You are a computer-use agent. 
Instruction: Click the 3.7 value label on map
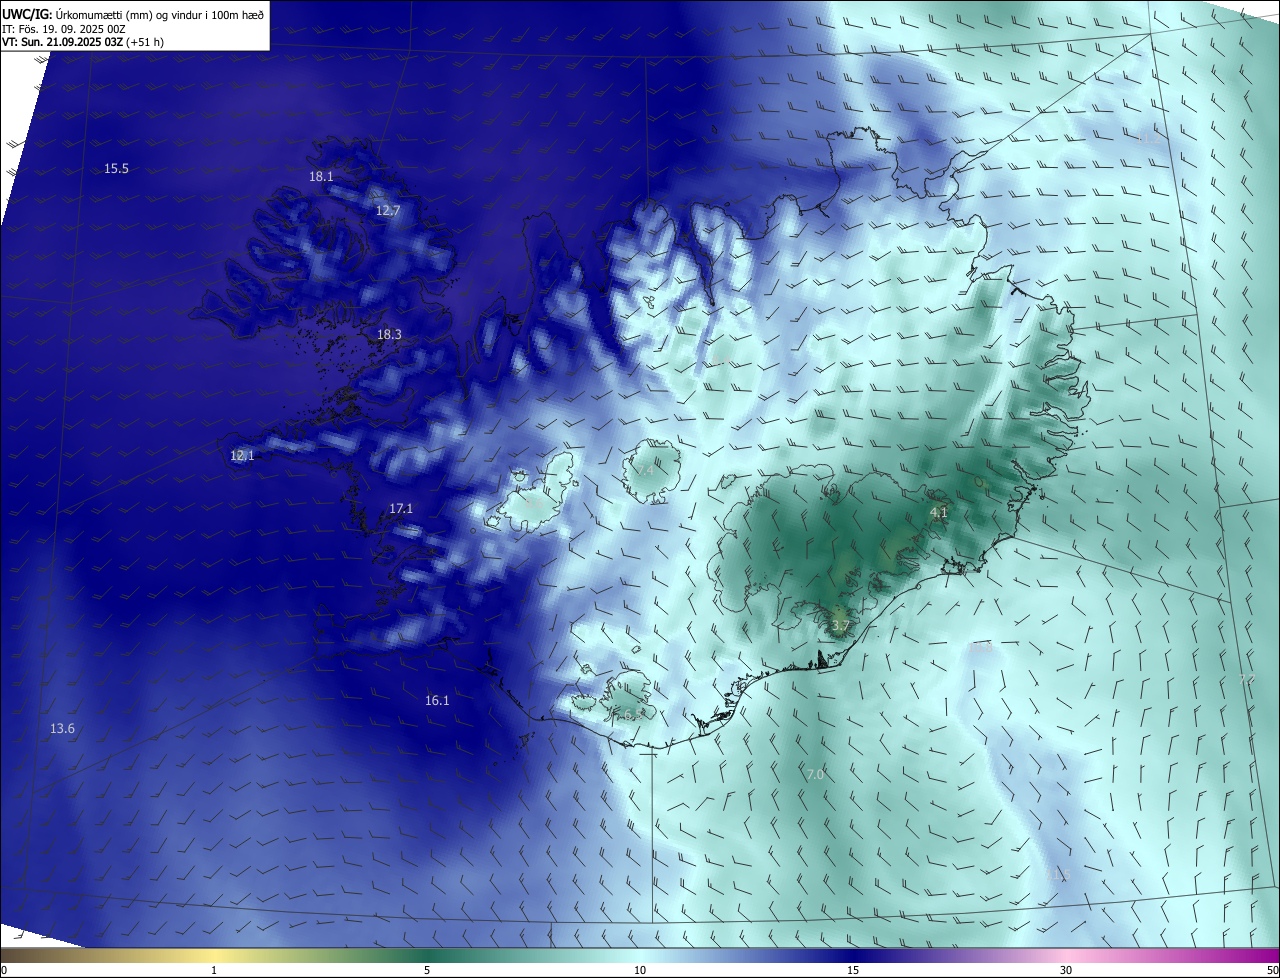click(840, 627)
